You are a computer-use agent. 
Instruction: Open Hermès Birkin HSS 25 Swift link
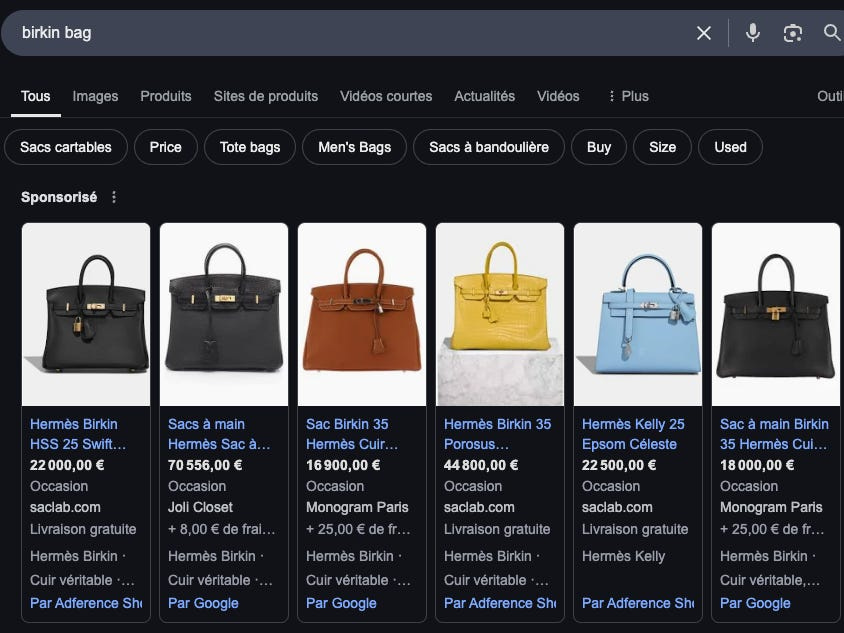[x=78, y=434]
